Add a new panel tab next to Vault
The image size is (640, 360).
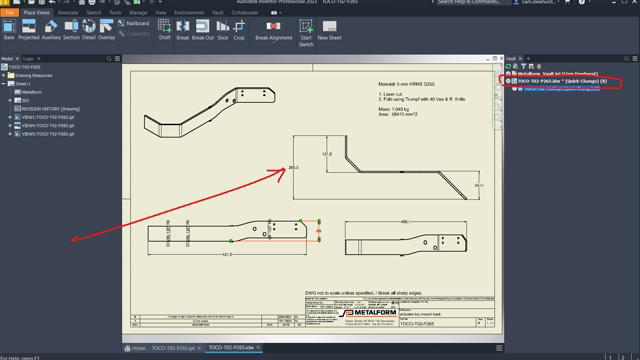point(528,59)
